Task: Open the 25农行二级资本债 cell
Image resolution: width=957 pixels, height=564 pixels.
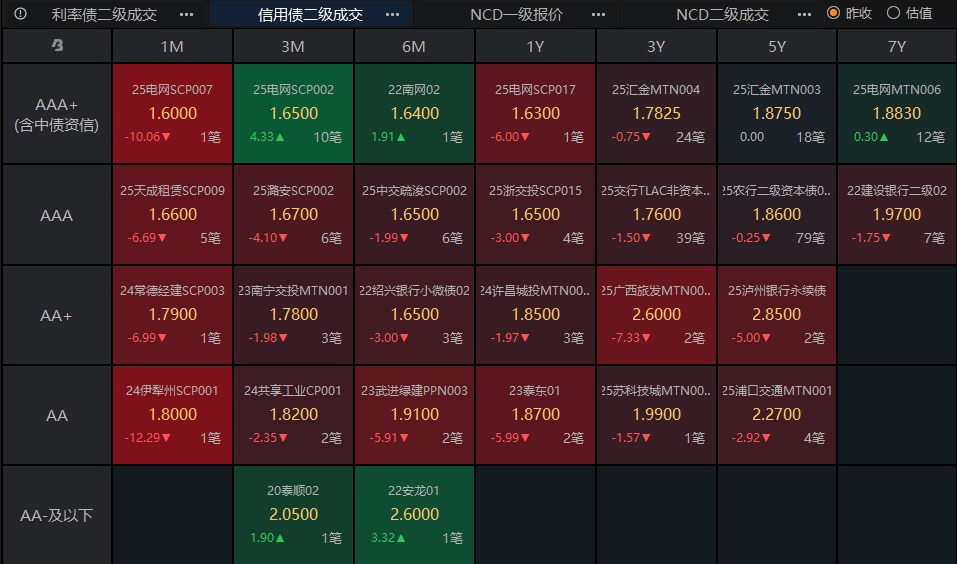Action: (777, 215)
